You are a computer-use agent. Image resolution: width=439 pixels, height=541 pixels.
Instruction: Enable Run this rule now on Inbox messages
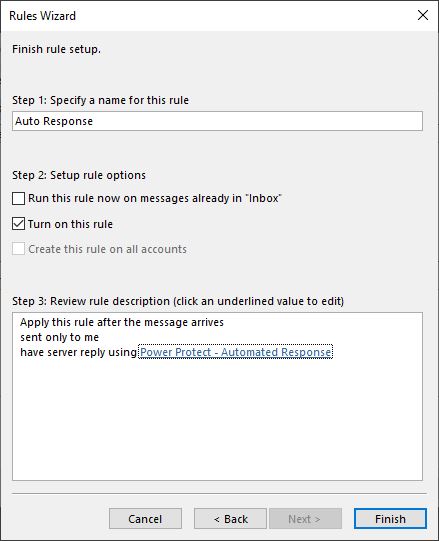click(18, 198)
